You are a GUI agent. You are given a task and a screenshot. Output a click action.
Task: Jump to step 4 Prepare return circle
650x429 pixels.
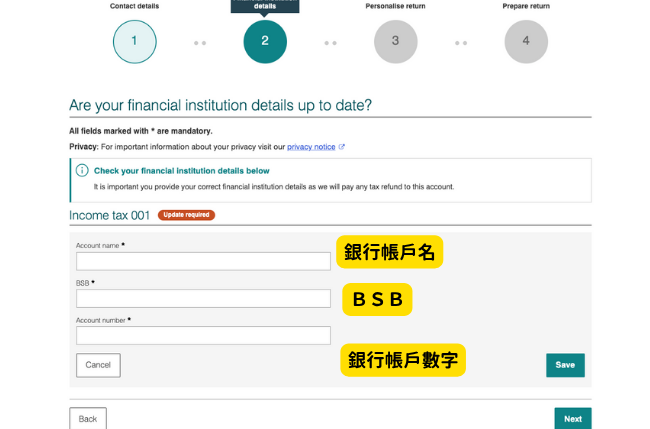coord(526,41)
